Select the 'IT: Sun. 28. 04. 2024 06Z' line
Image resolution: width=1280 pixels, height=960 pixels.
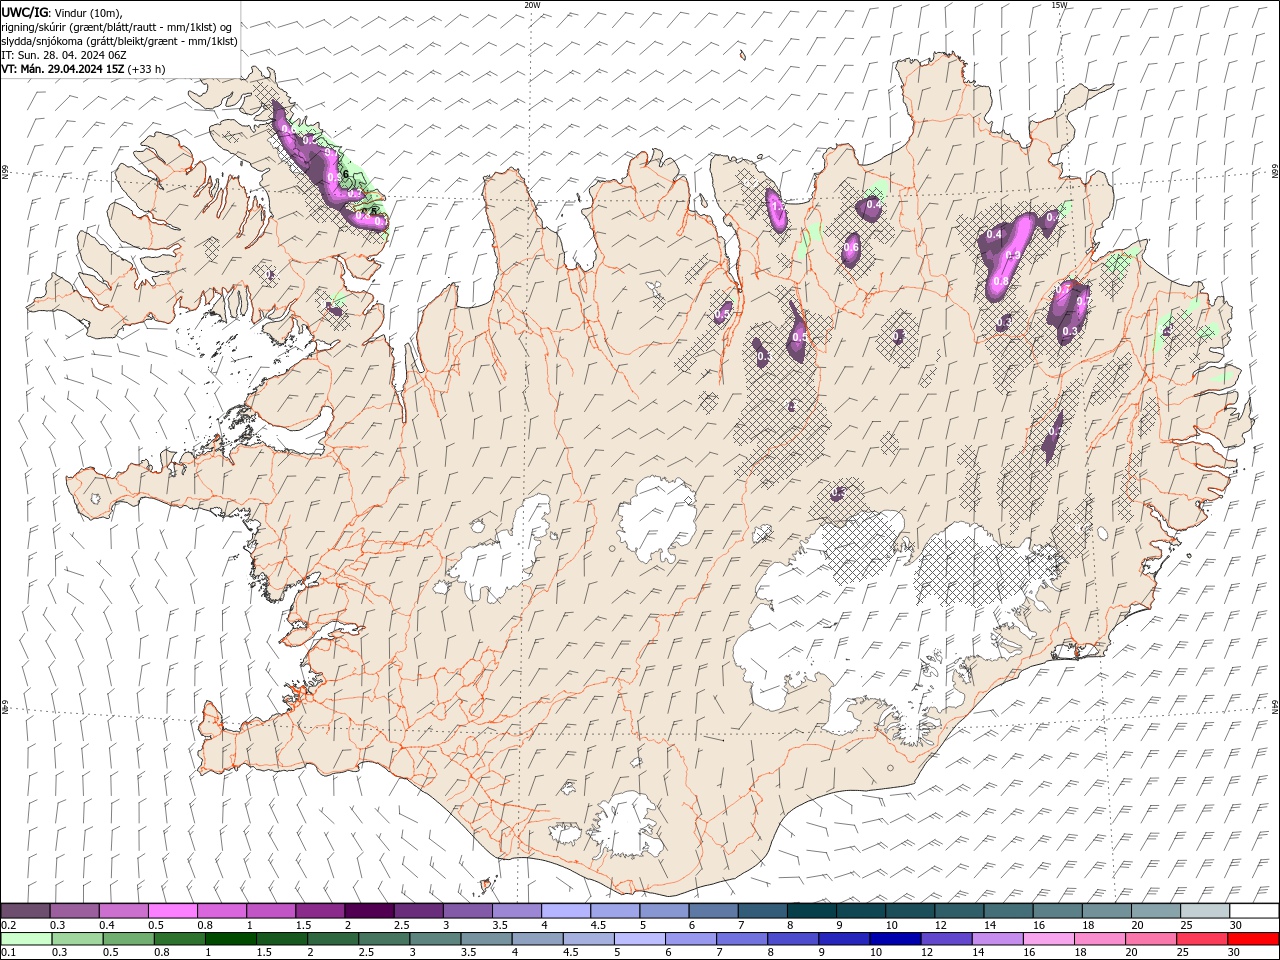(65, 54)
